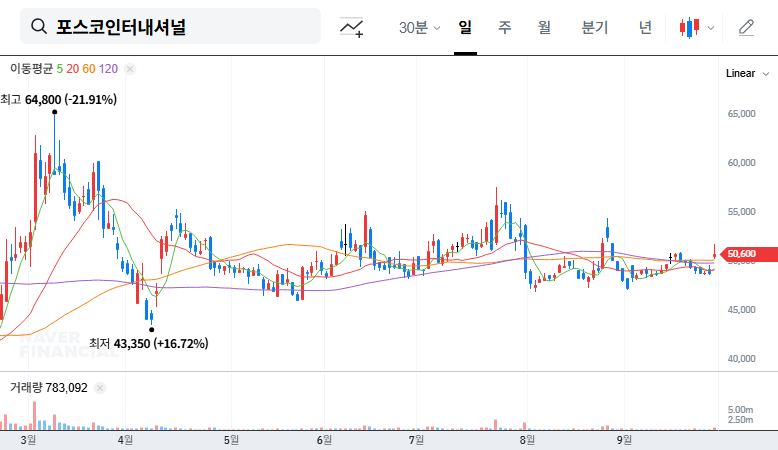Open the add indicator chart icon
Image resolution: width=778 pixels, height=450 pixels.
[351, 27]
